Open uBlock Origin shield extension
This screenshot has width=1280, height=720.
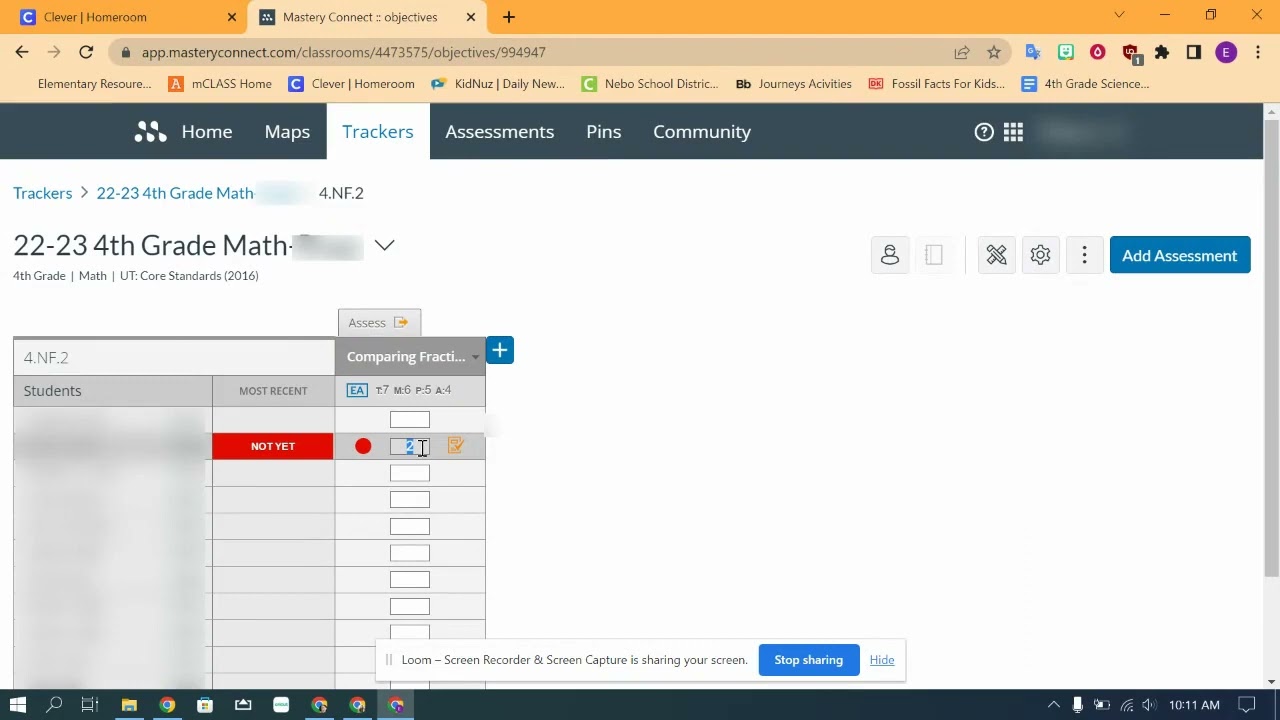click(x=1130, y=53)
